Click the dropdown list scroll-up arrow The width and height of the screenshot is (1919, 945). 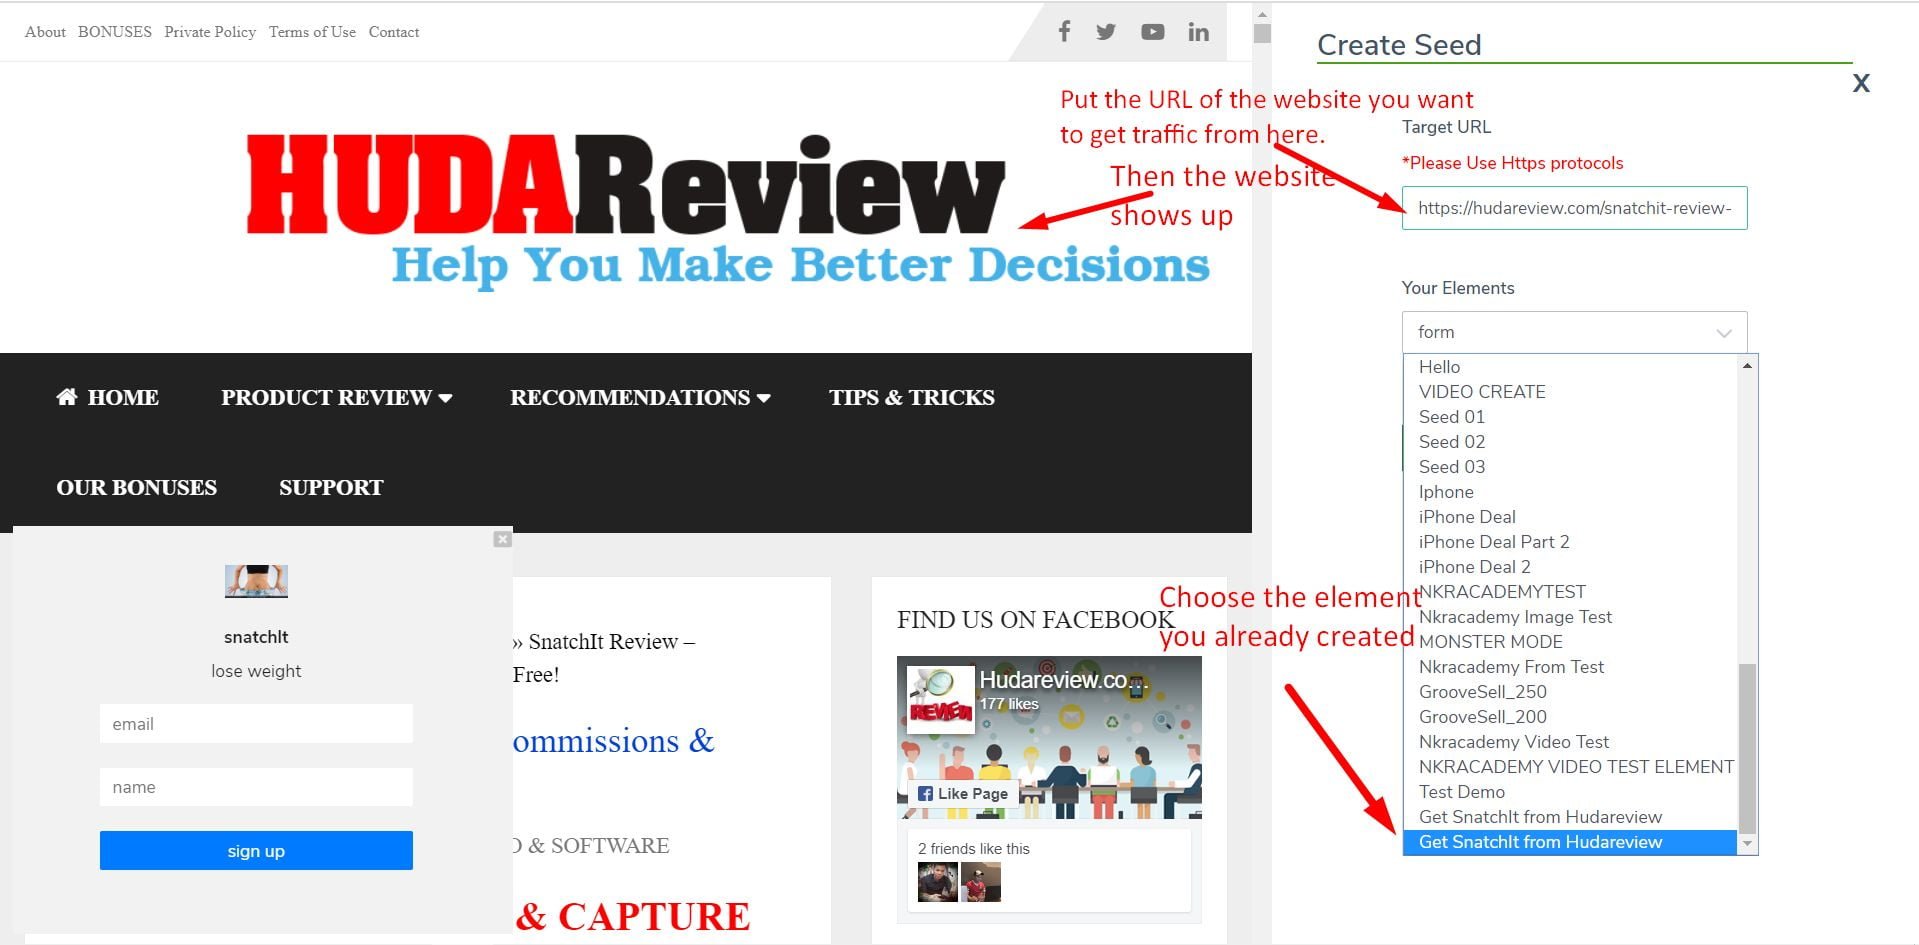tap(1747, 365)
